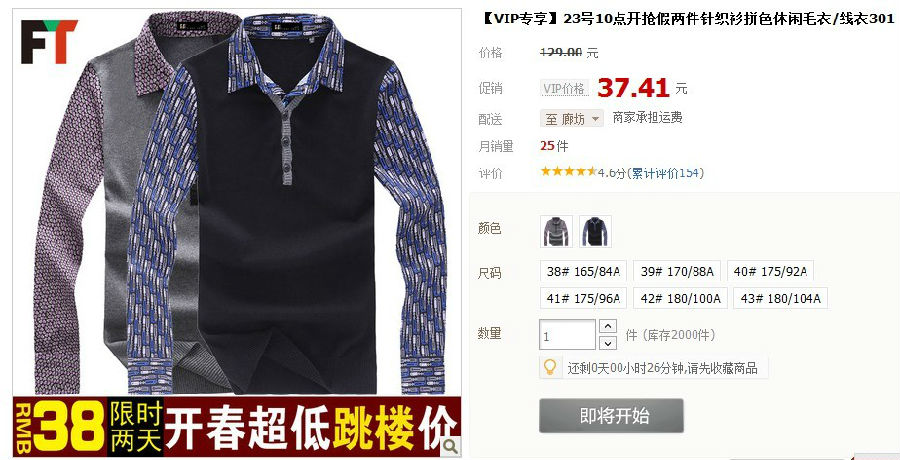Choose size 43# 180/104A
Screen dimensions: 900x460
[x=781, y=298]
